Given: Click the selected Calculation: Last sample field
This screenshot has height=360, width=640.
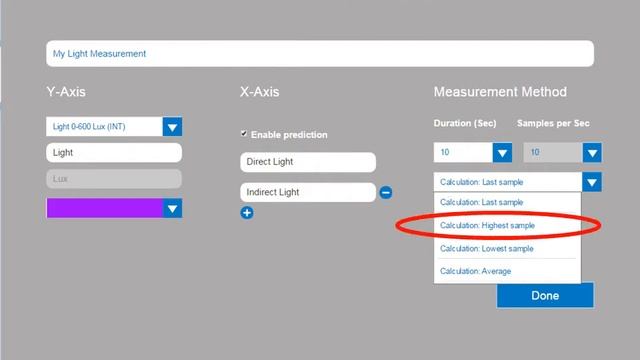Looking at the screenshot, I should point(508,182).
